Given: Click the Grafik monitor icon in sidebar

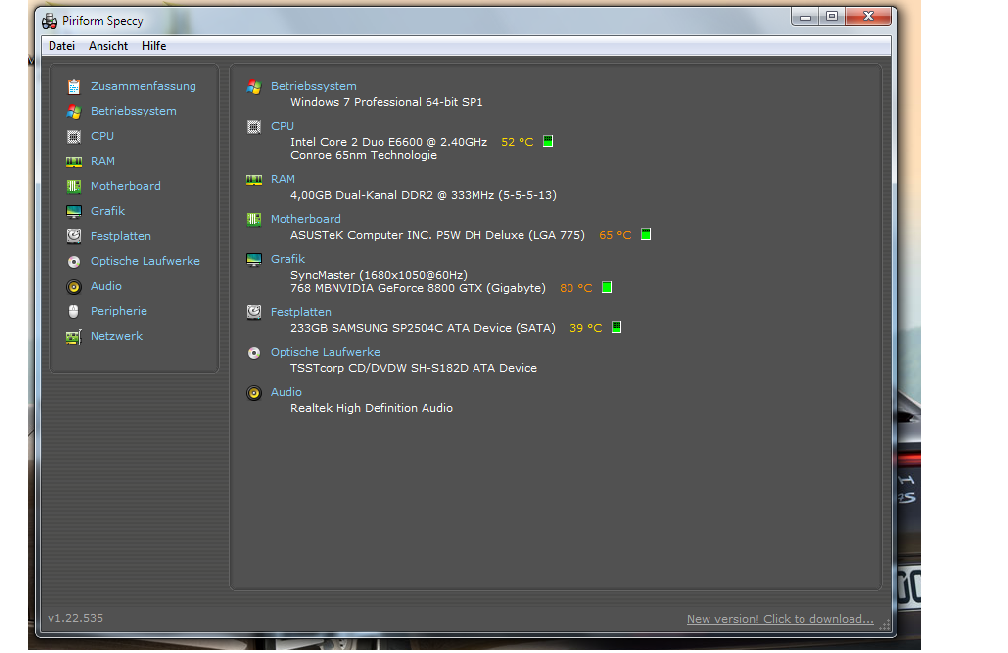Looking at the screenshot, I should tap(74, 211).
